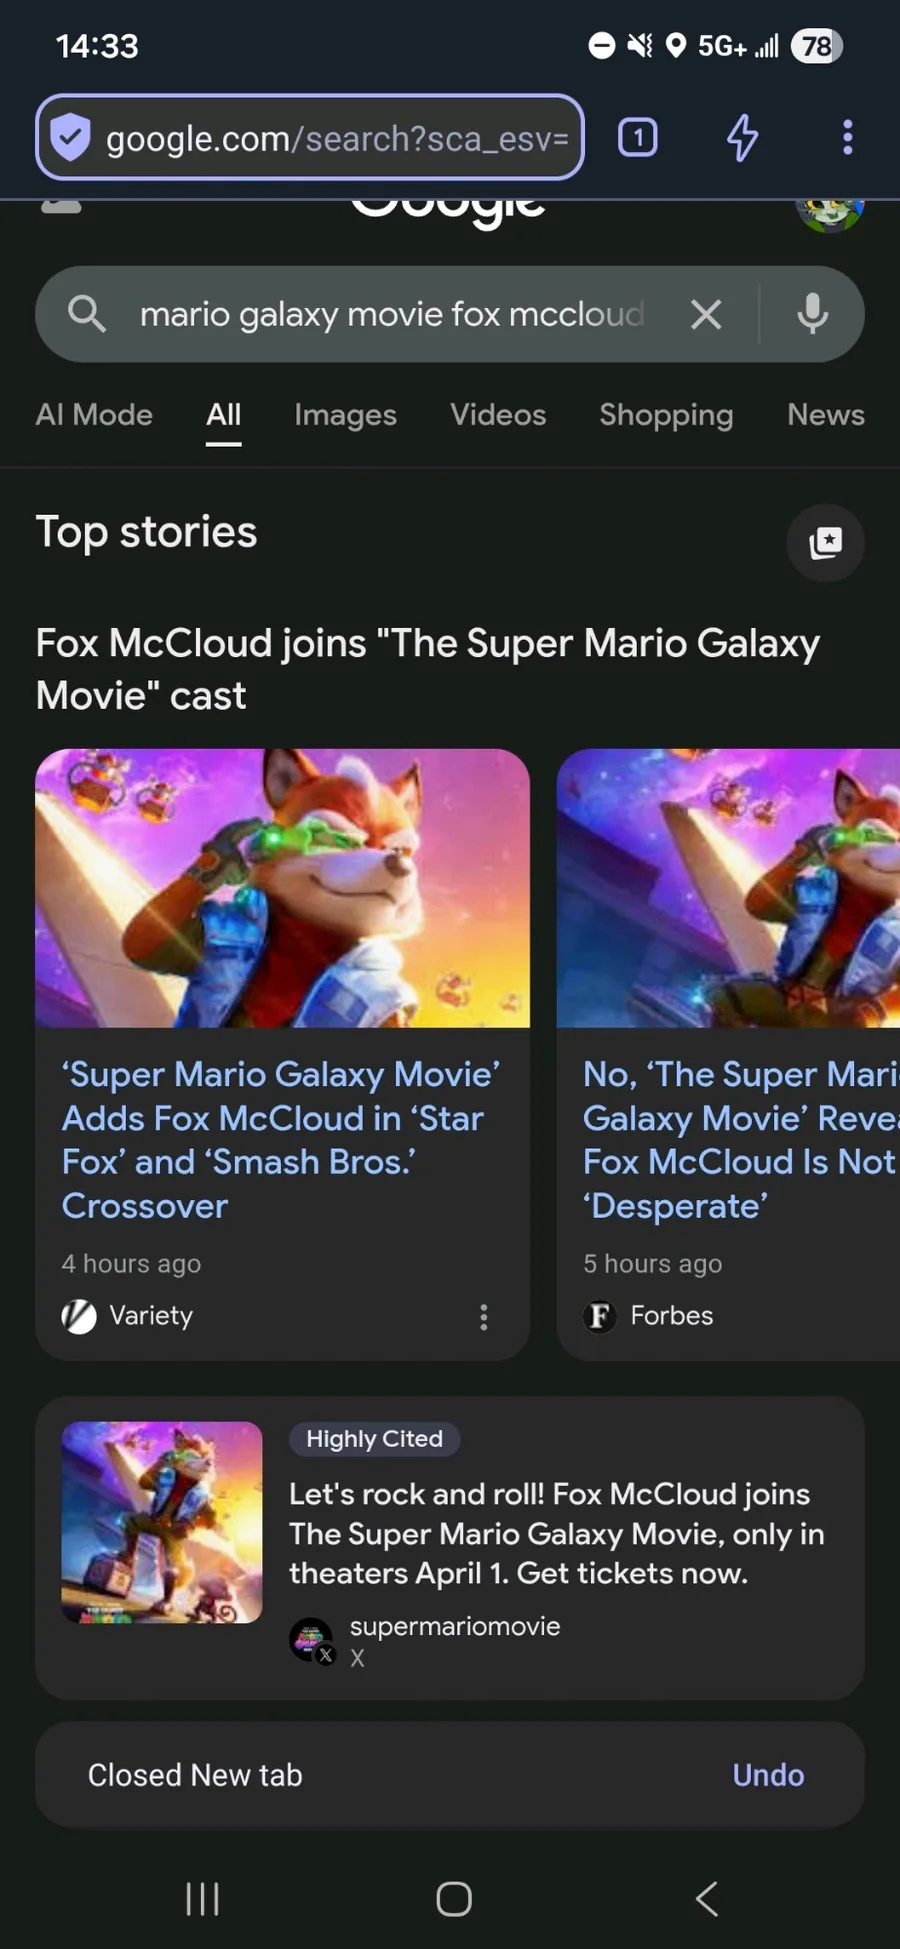Tap the tab switcher count icon

click(x=638, y=137)
